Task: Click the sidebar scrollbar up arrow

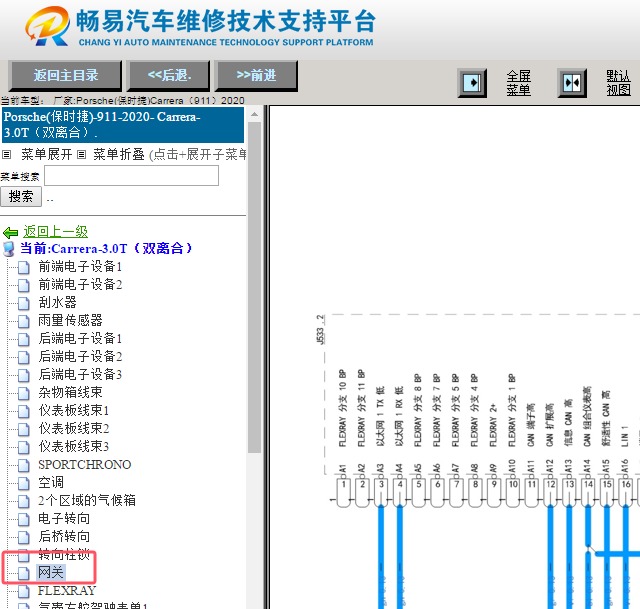Action: coord(254,114)
